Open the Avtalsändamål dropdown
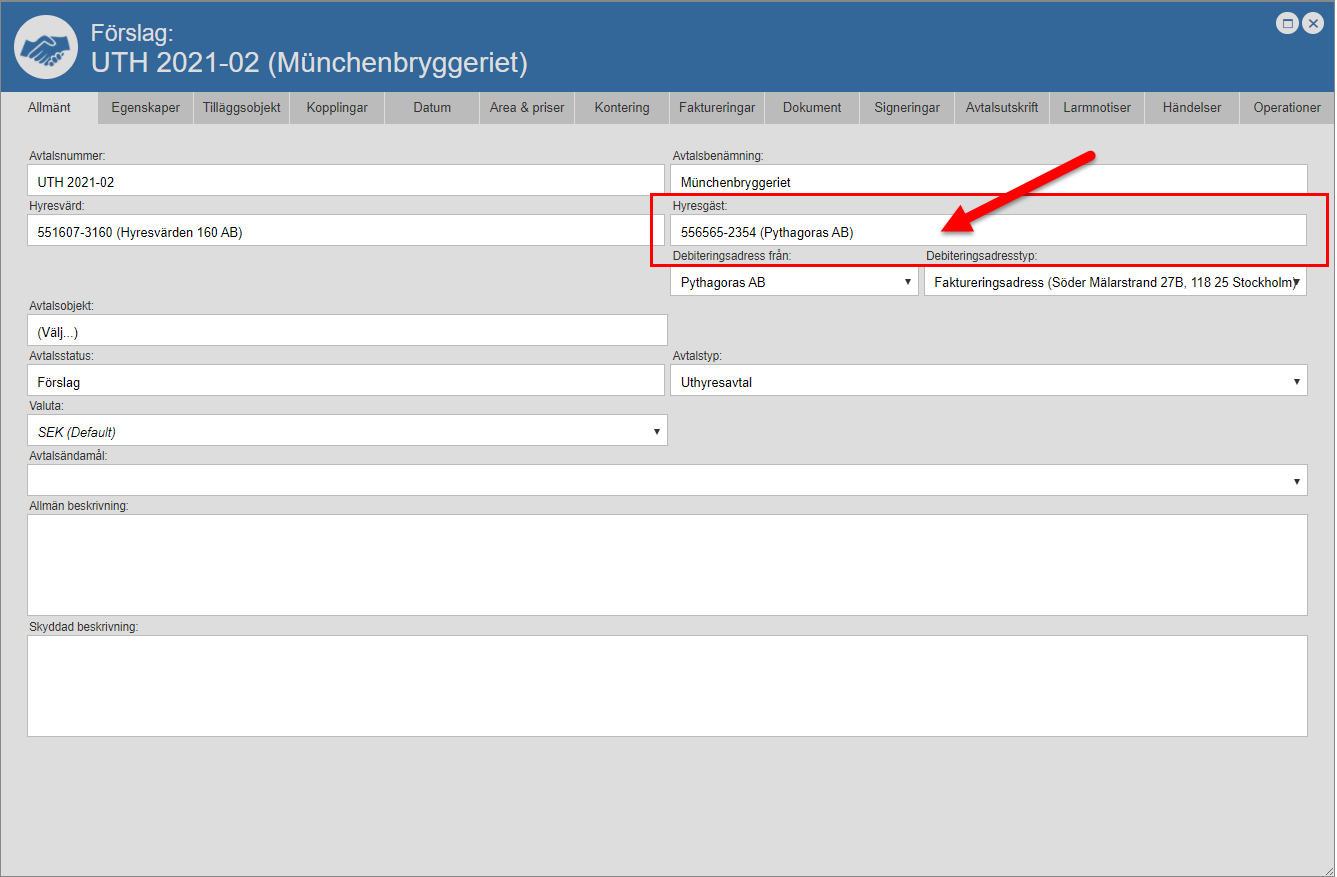 [667, 481]
